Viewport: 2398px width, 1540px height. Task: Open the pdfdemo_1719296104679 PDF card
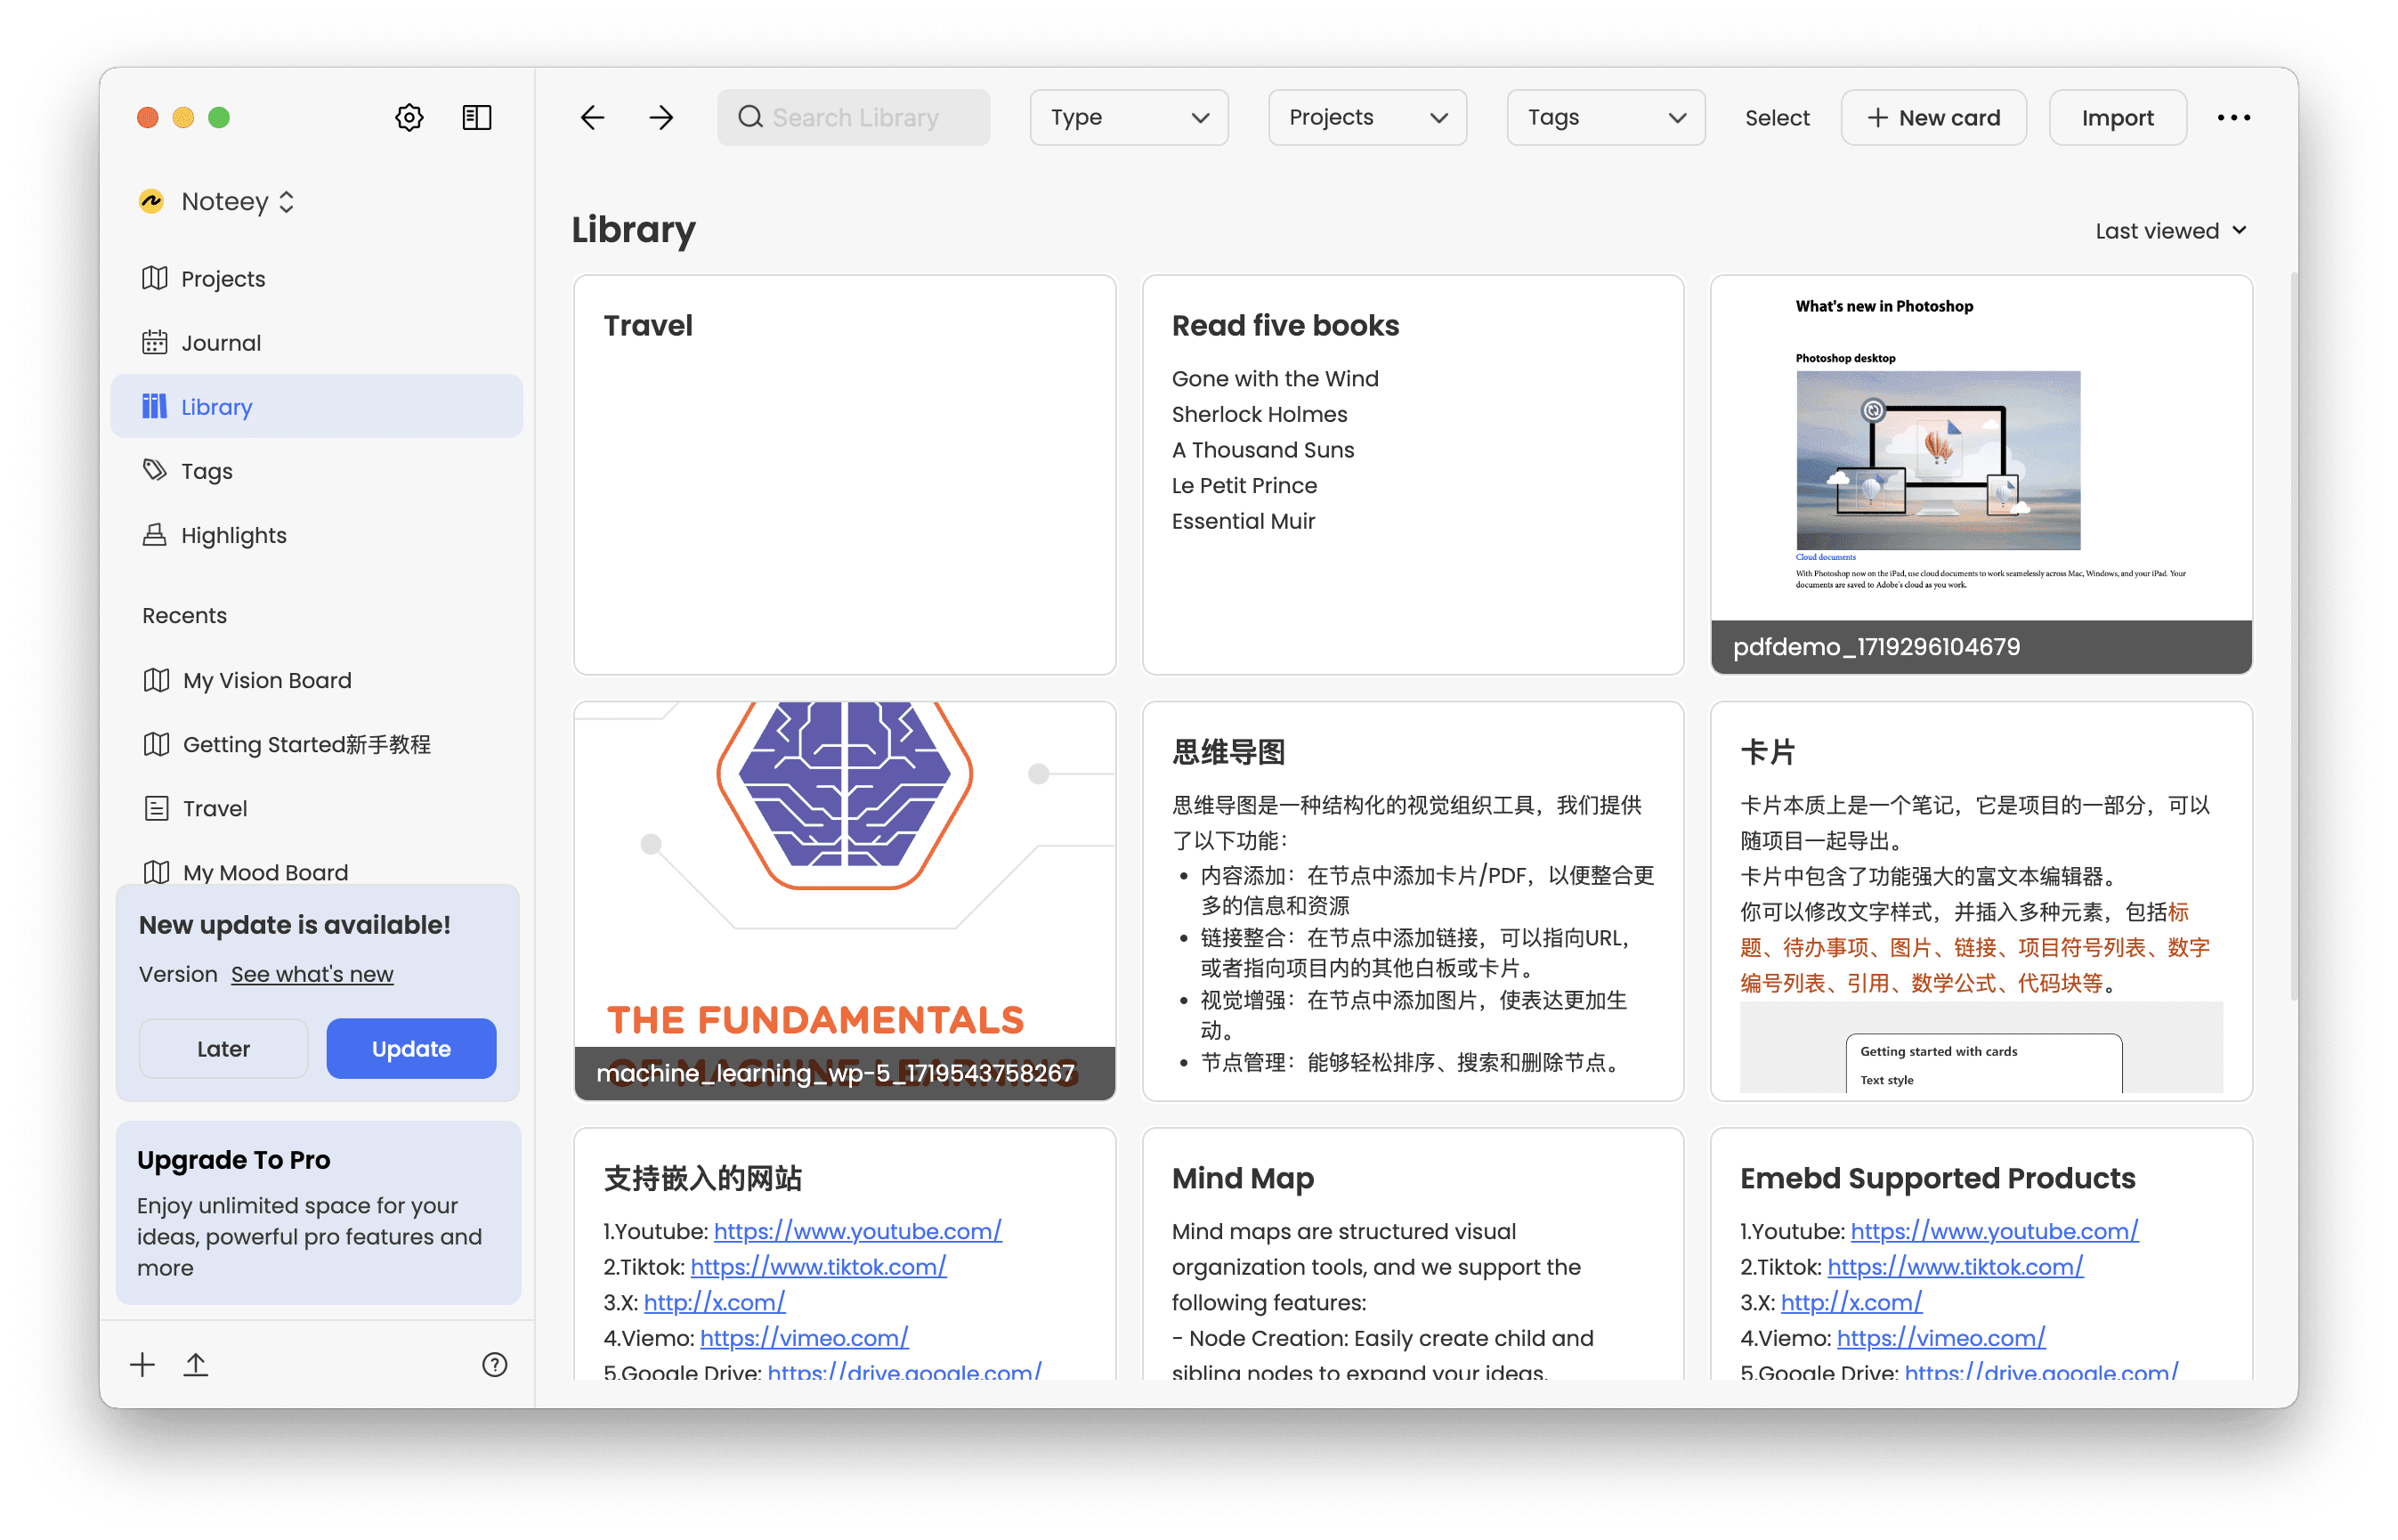[1981, 474]
